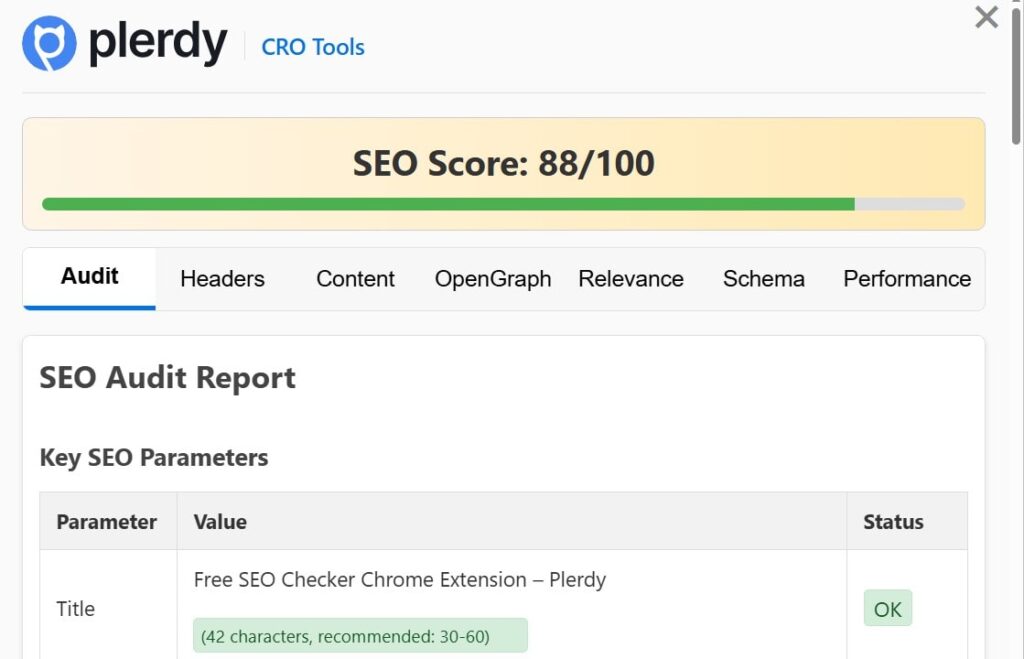Switch to the Relevance tab
The image size is (1024, 659).
(x=631, y=279)
